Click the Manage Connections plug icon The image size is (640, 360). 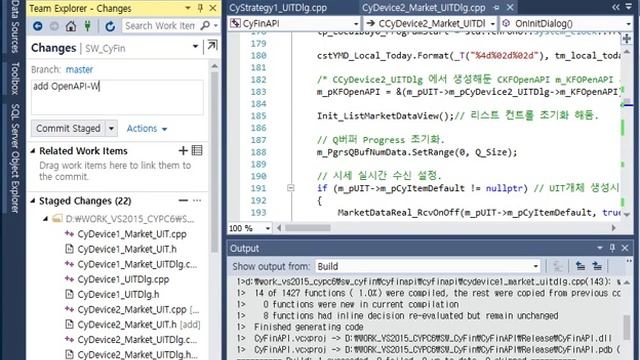click(87, 26)
